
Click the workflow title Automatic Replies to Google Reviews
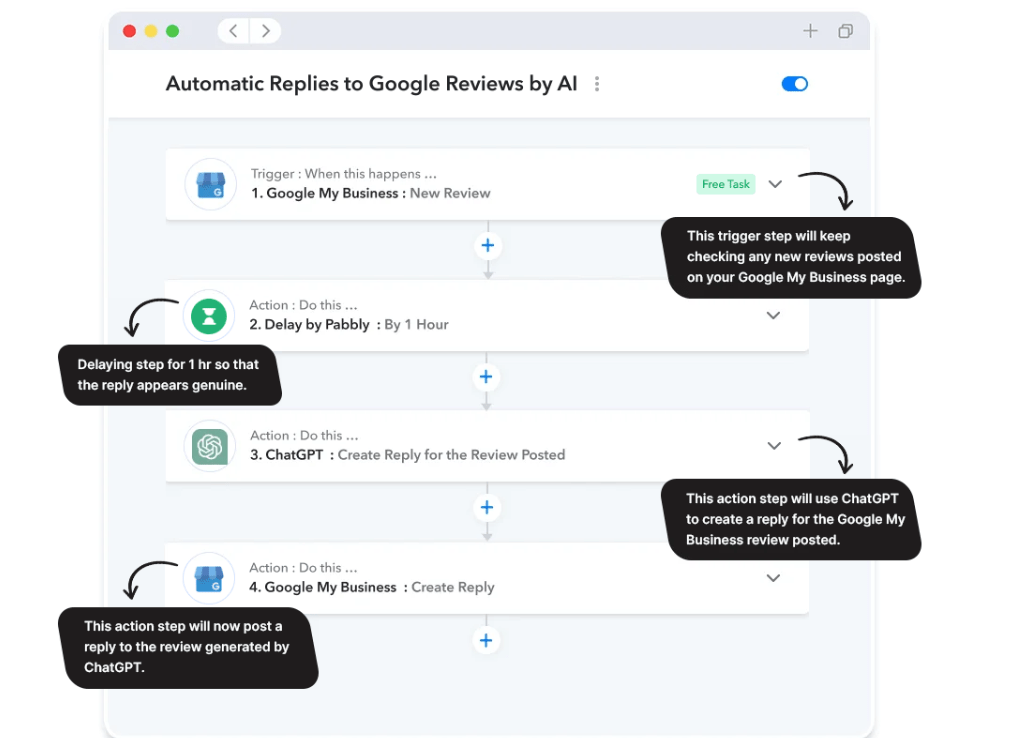[371, 84]
